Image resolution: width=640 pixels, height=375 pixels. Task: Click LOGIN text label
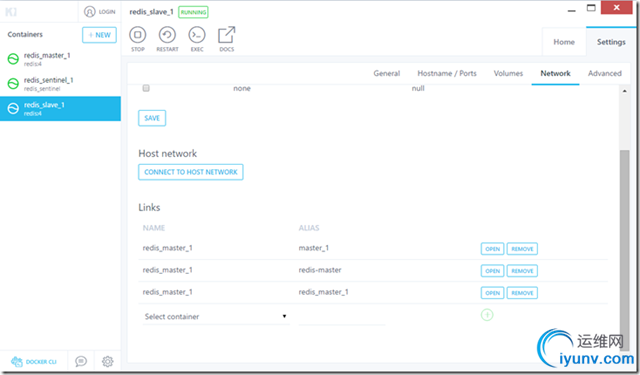coord(107,12)
